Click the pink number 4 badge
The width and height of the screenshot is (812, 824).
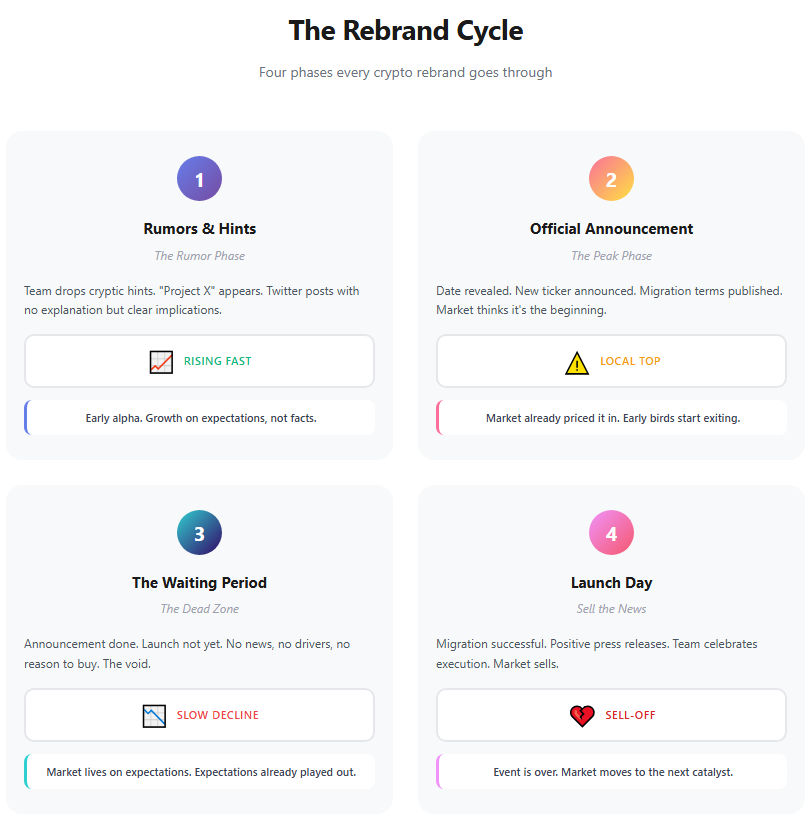coord(611,533)
